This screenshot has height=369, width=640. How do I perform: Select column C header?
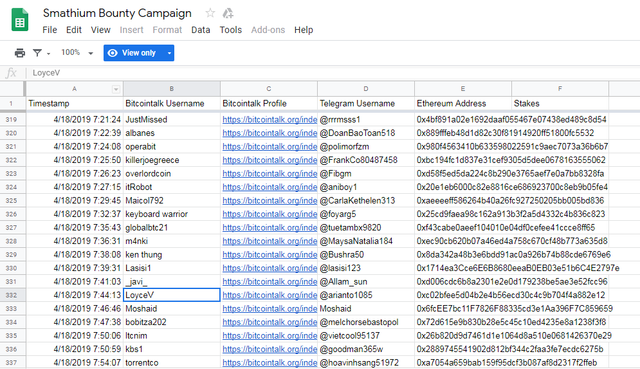tap(269, 89)
